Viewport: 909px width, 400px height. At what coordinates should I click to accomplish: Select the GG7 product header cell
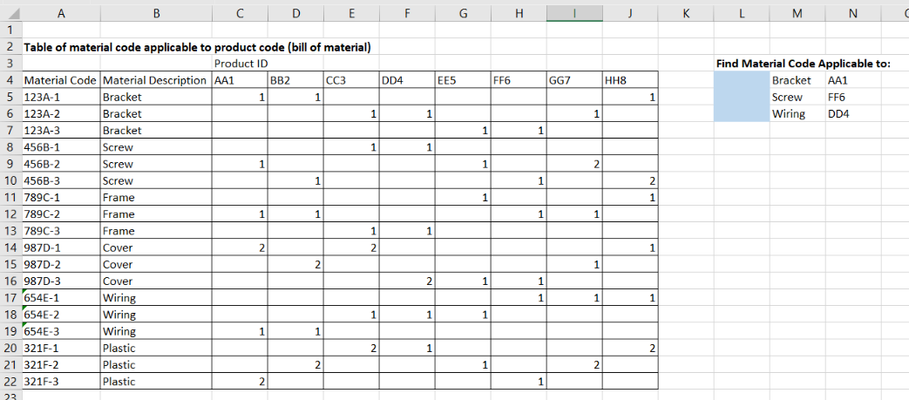pos(574,81)
